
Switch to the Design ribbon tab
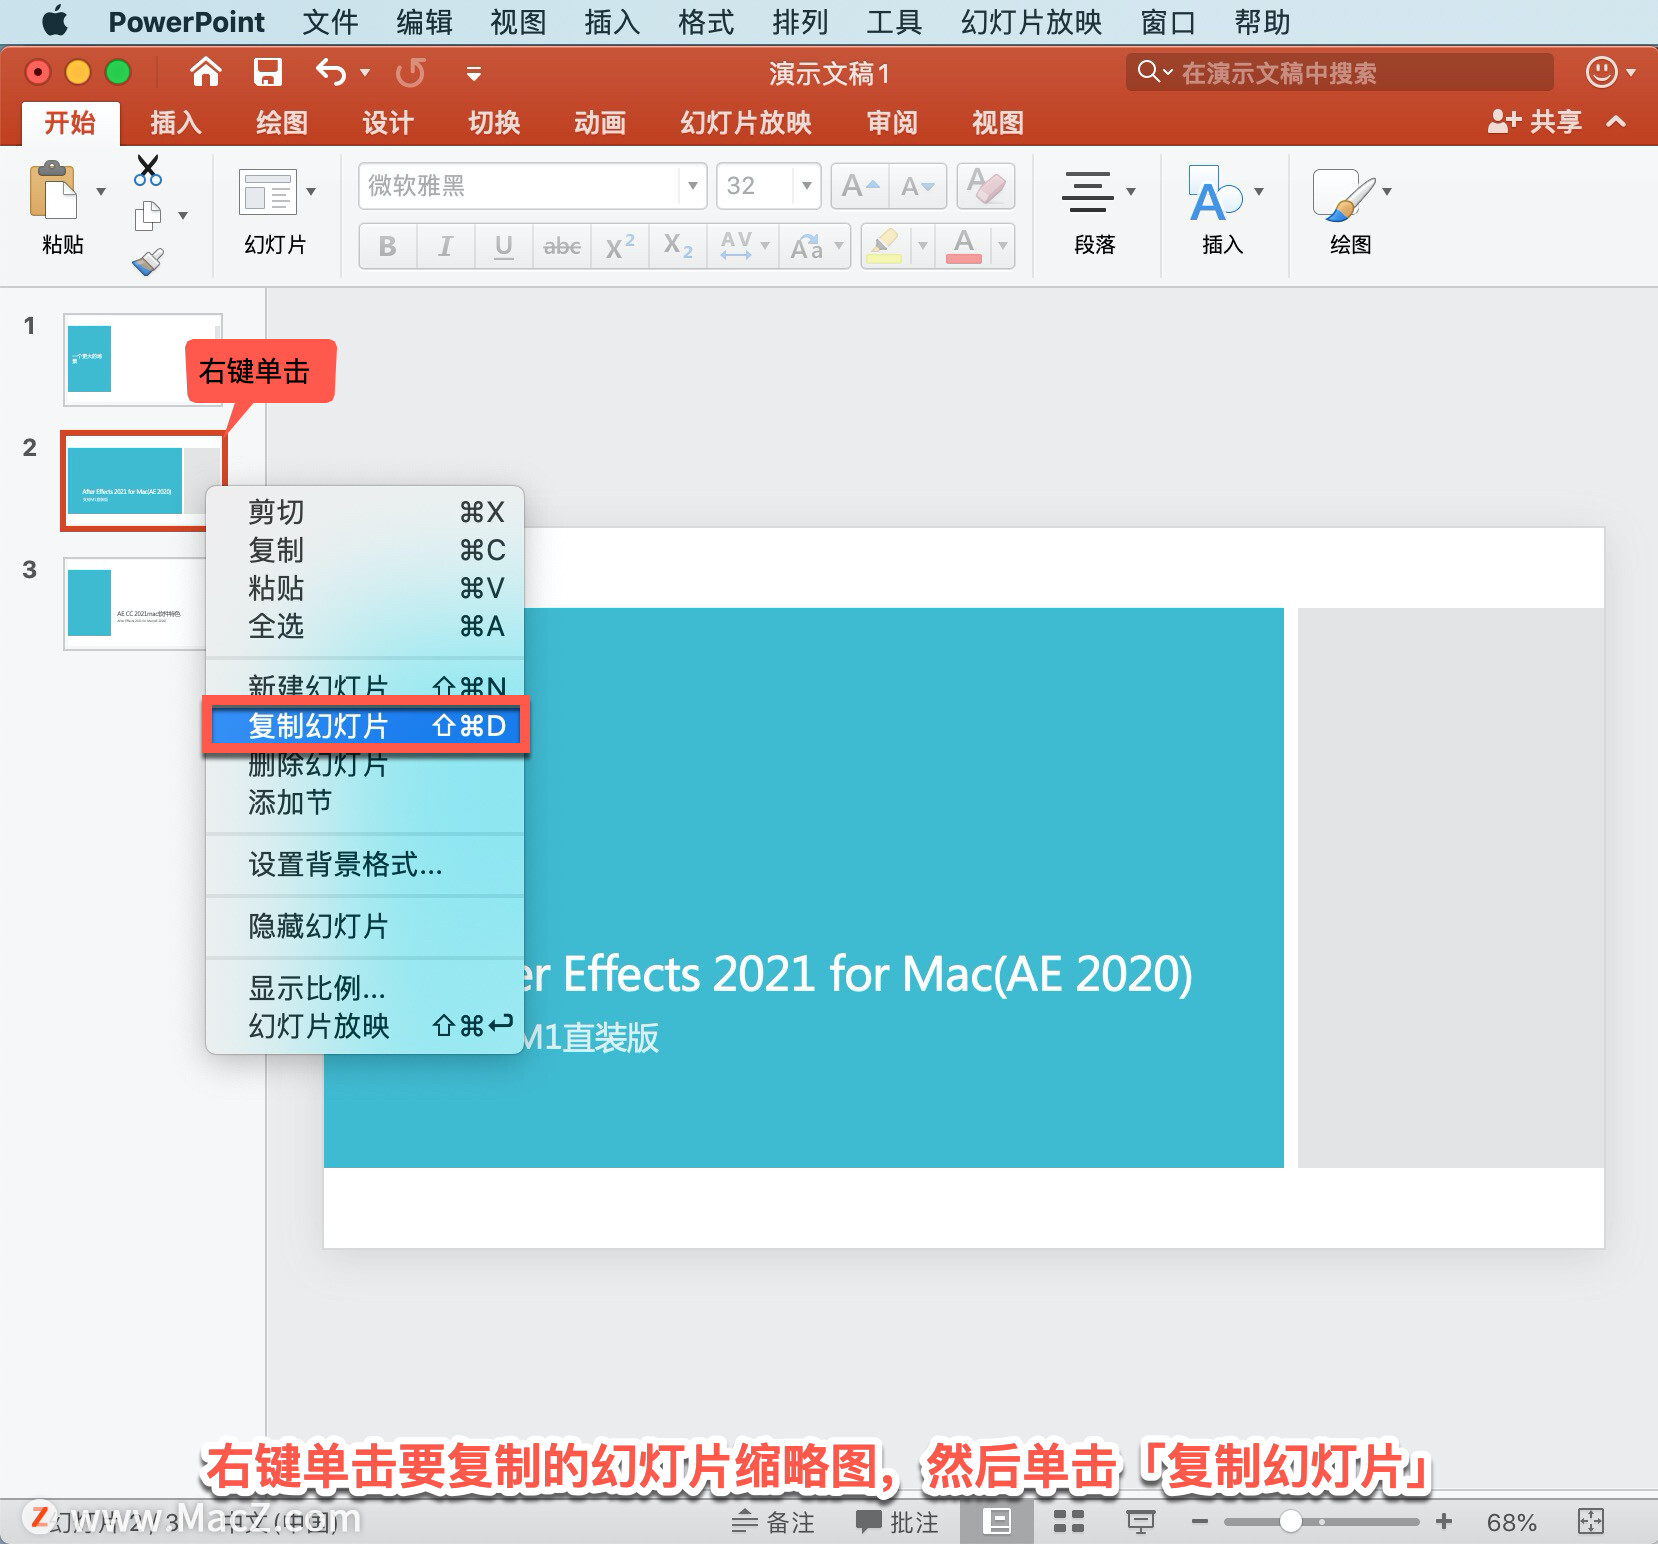[x=388, y=123]
